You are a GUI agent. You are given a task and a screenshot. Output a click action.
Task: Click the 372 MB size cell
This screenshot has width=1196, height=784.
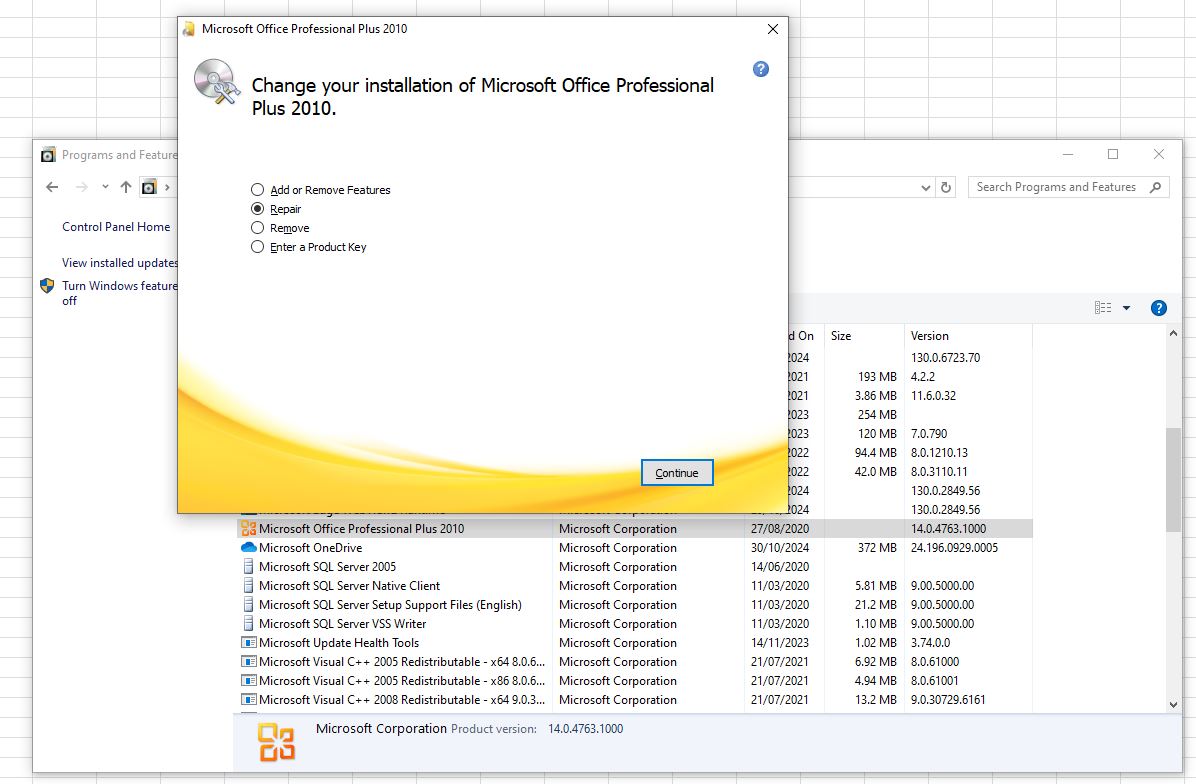point(877,548)
